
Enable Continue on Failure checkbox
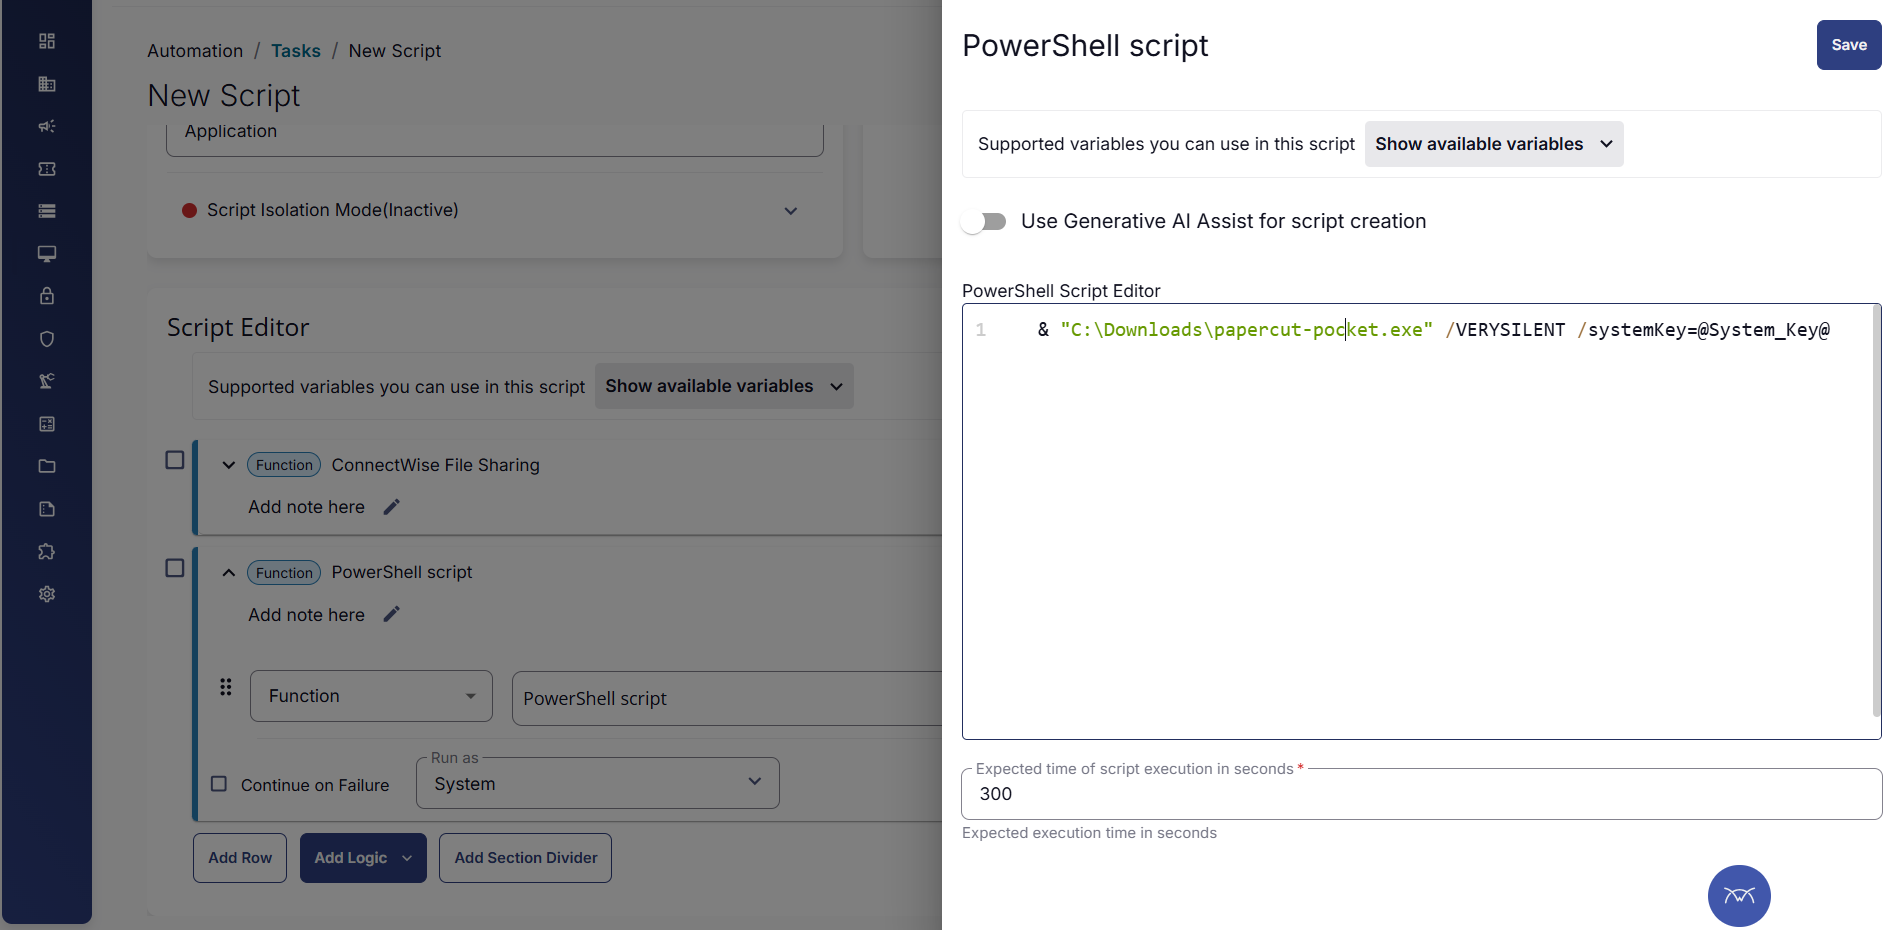click(219, 784)
